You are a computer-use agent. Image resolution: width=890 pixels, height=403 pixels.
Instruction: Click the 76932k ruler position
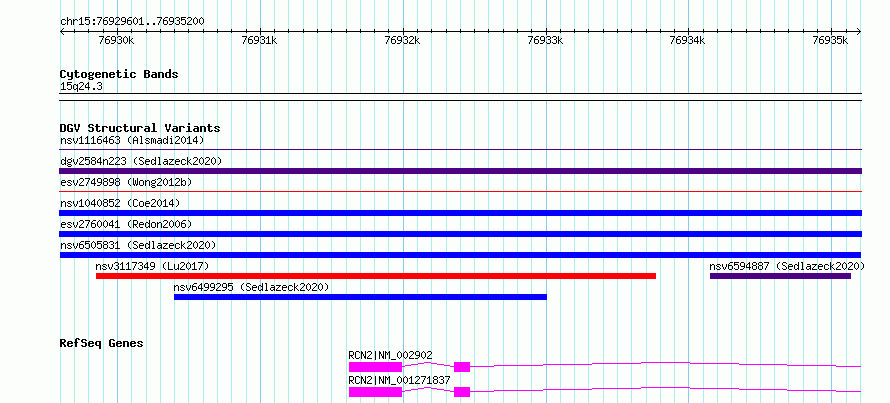(x=402, y=40)
